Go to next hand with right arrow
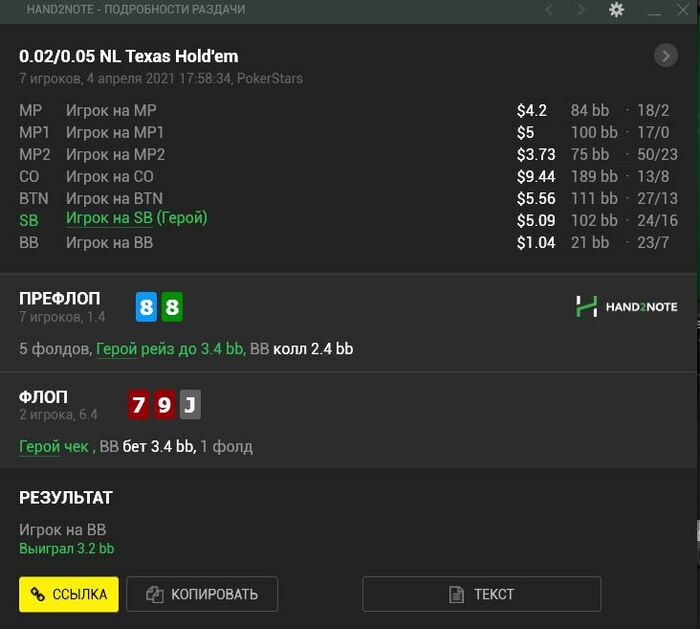 (581, 9)
